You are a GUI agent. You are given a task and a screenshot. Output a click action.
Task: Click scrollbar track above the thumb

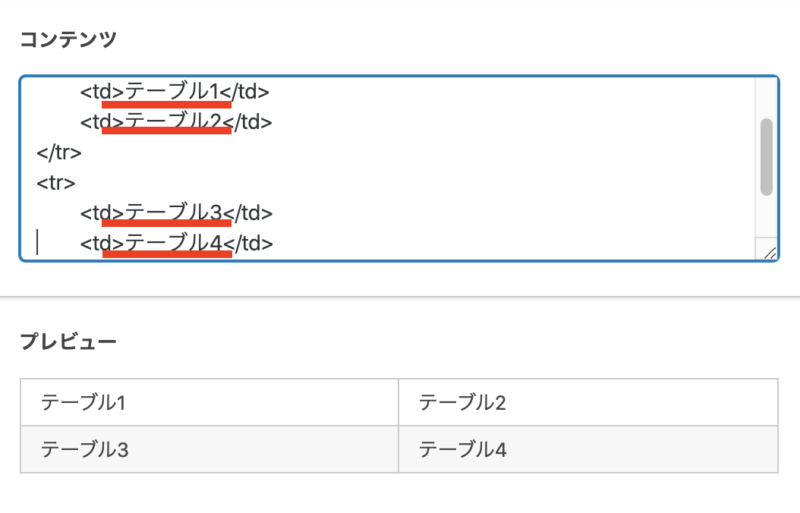(766, 98)
